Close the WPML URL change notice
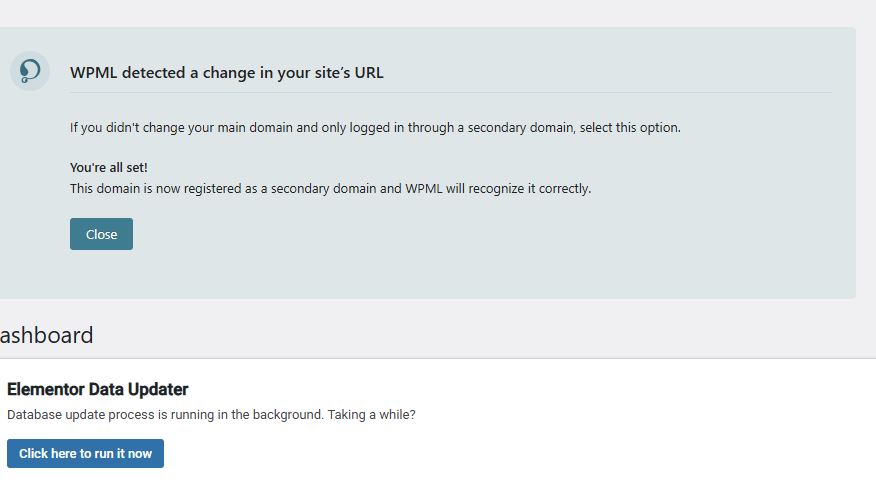 click(101, 234)
